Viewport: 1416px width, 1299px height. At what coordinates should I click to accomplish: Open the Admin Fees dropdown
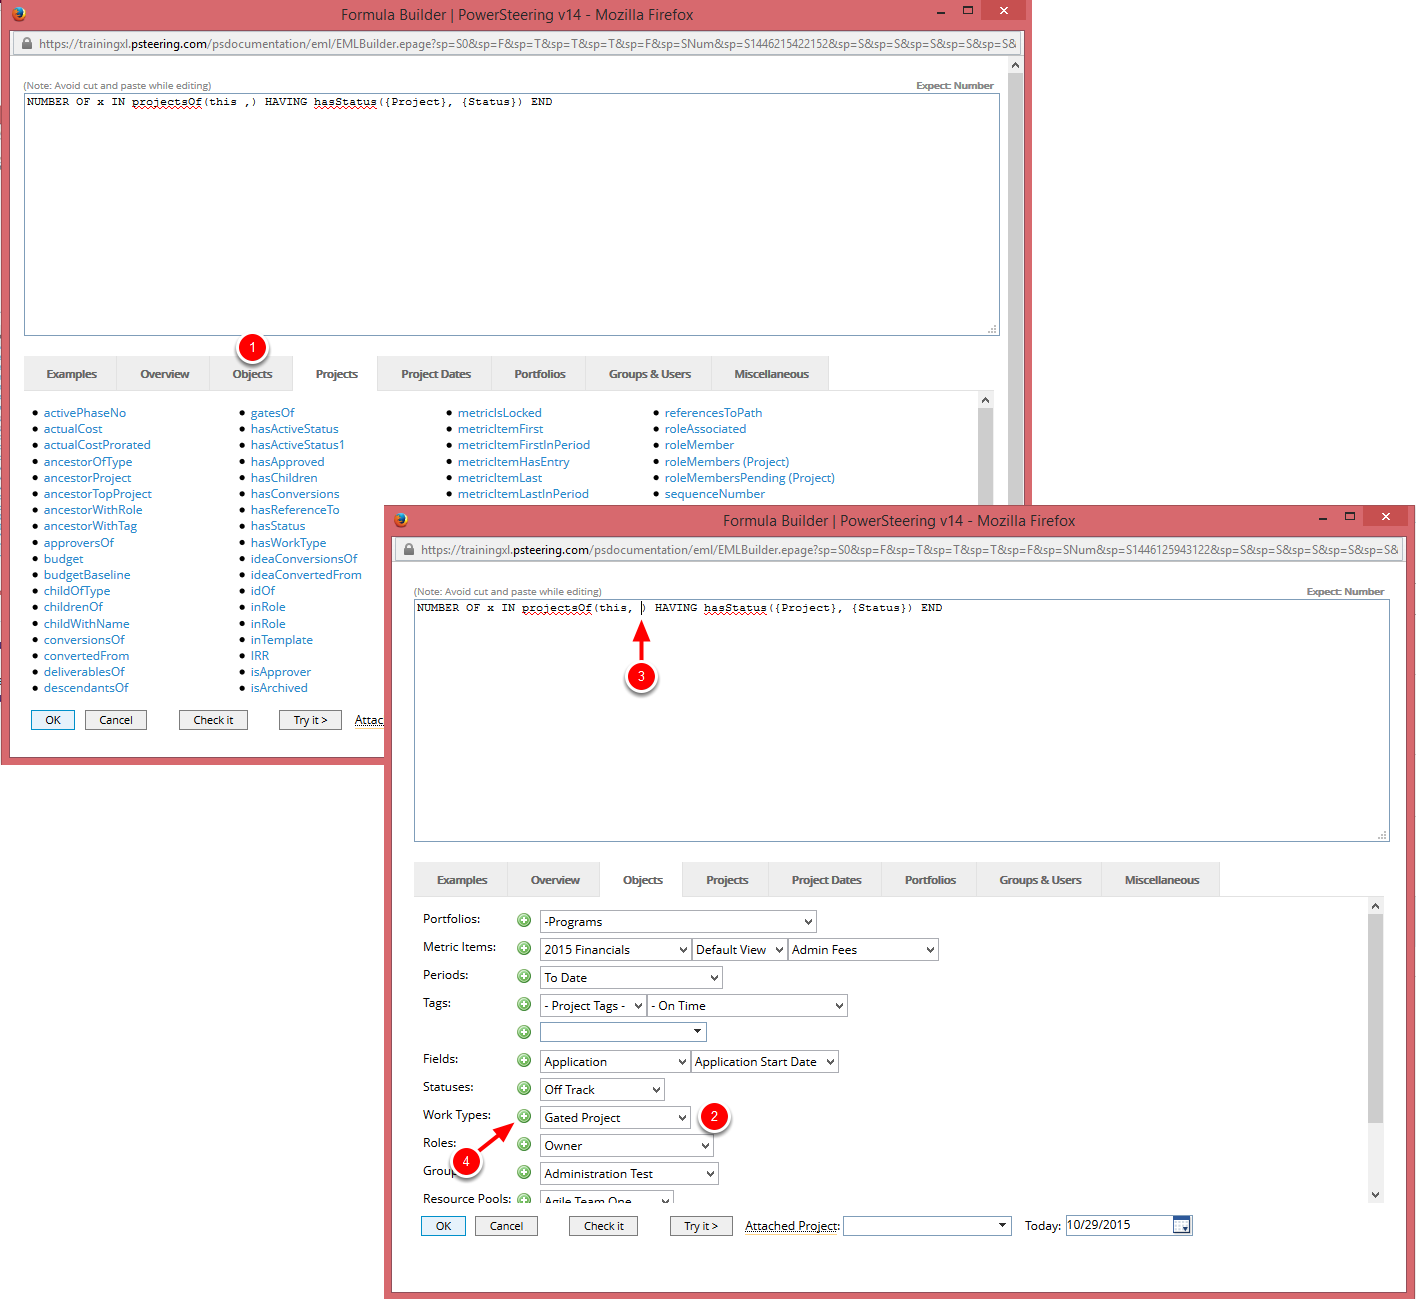click(x=863, y=949)
